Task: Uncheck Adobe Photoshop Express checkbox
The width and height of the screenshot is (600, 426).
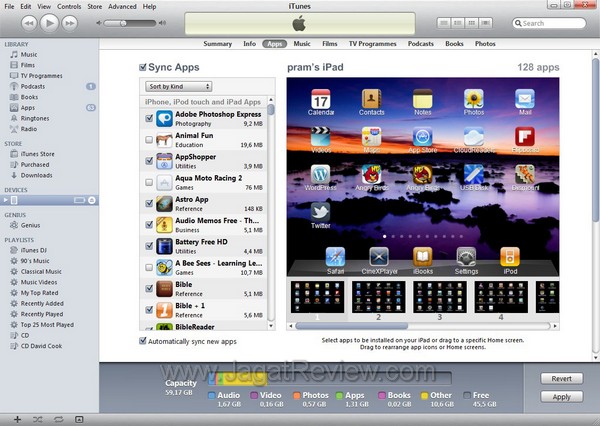Action: tap(149, 118)
